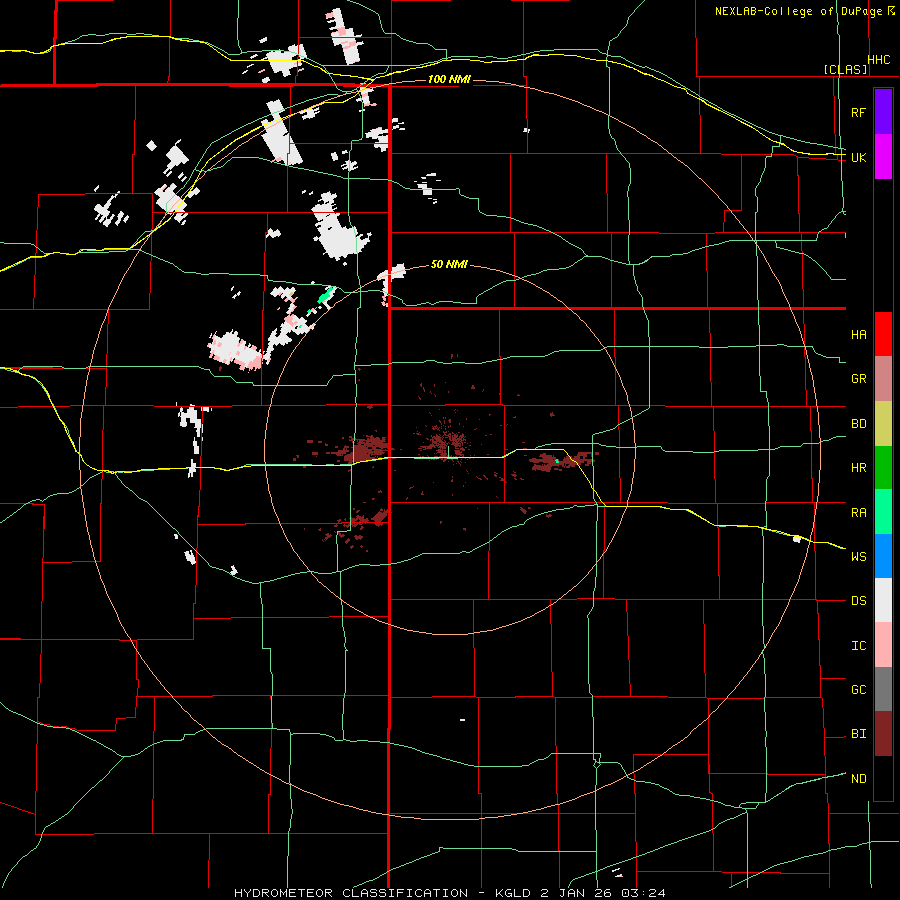Click the 'NEXLAB-College of DuPage' credit text
Viewport: 900px width, 900px height.
(798, 11)
